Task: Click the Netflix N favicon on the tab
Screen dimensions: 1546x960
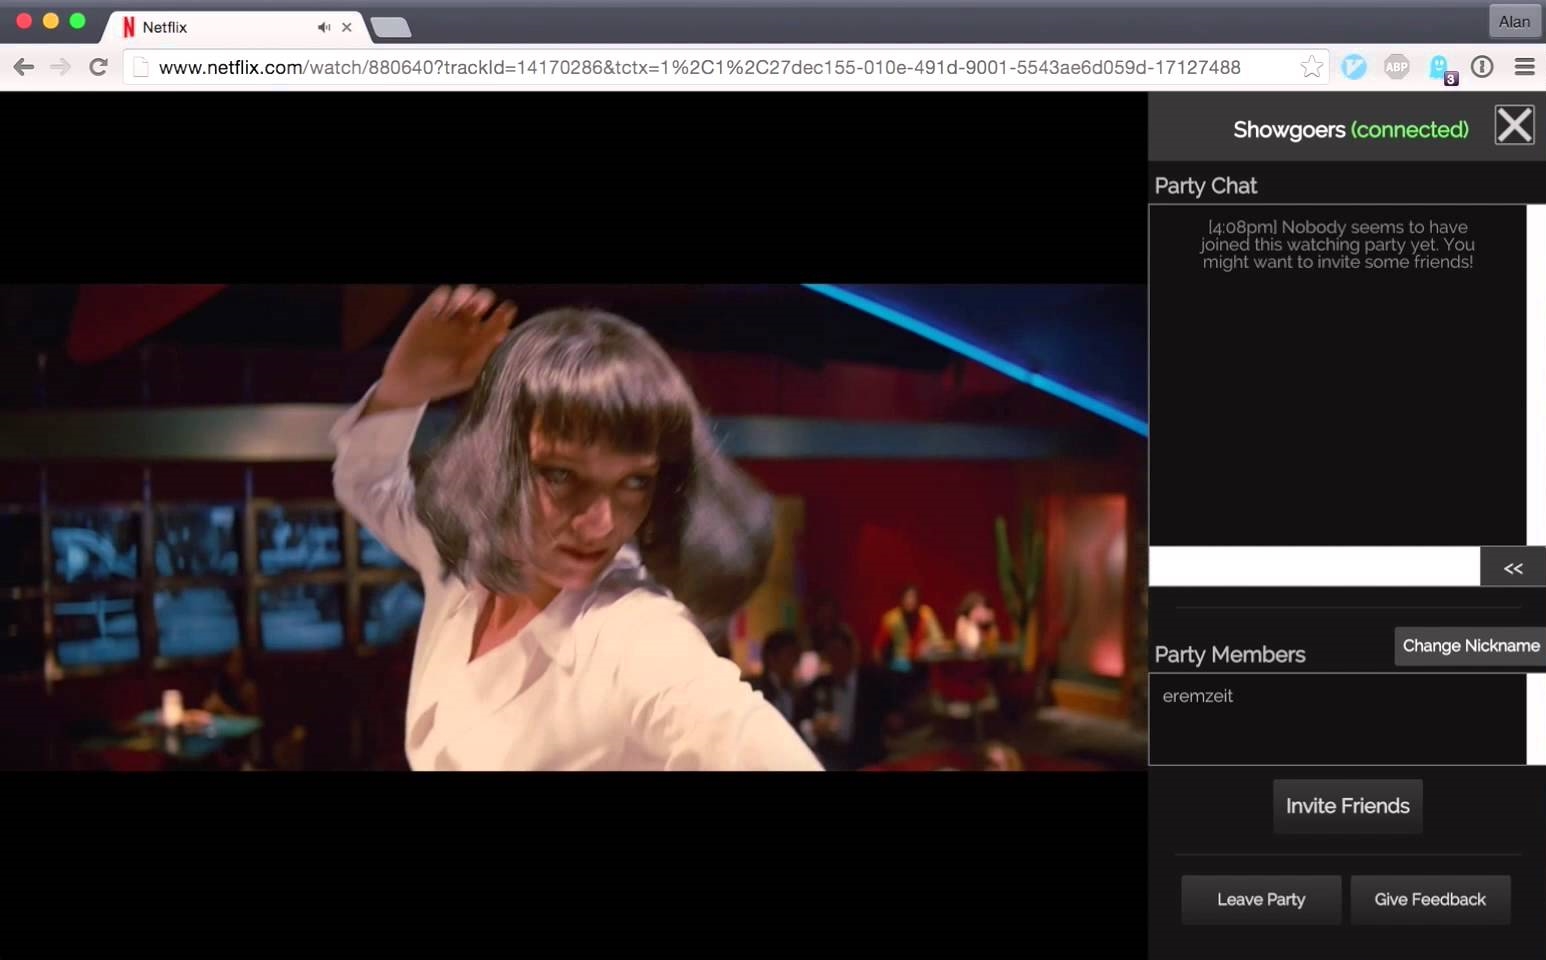Action: [x=128, y=27]
